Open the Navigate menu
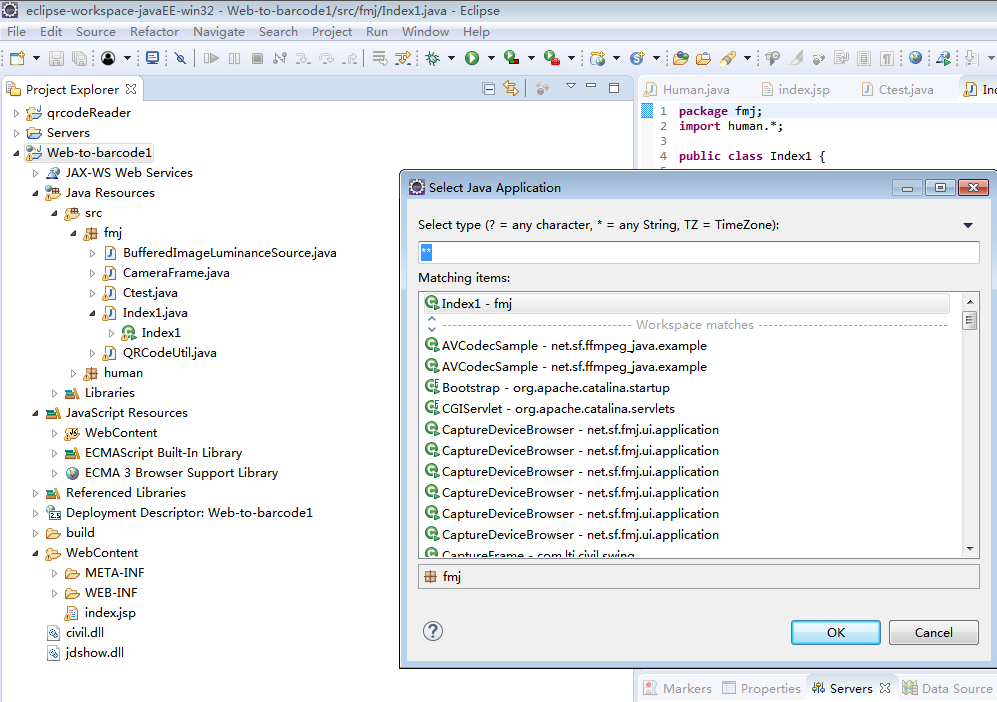This screenshot has height=702, width=997. [219, 32]
